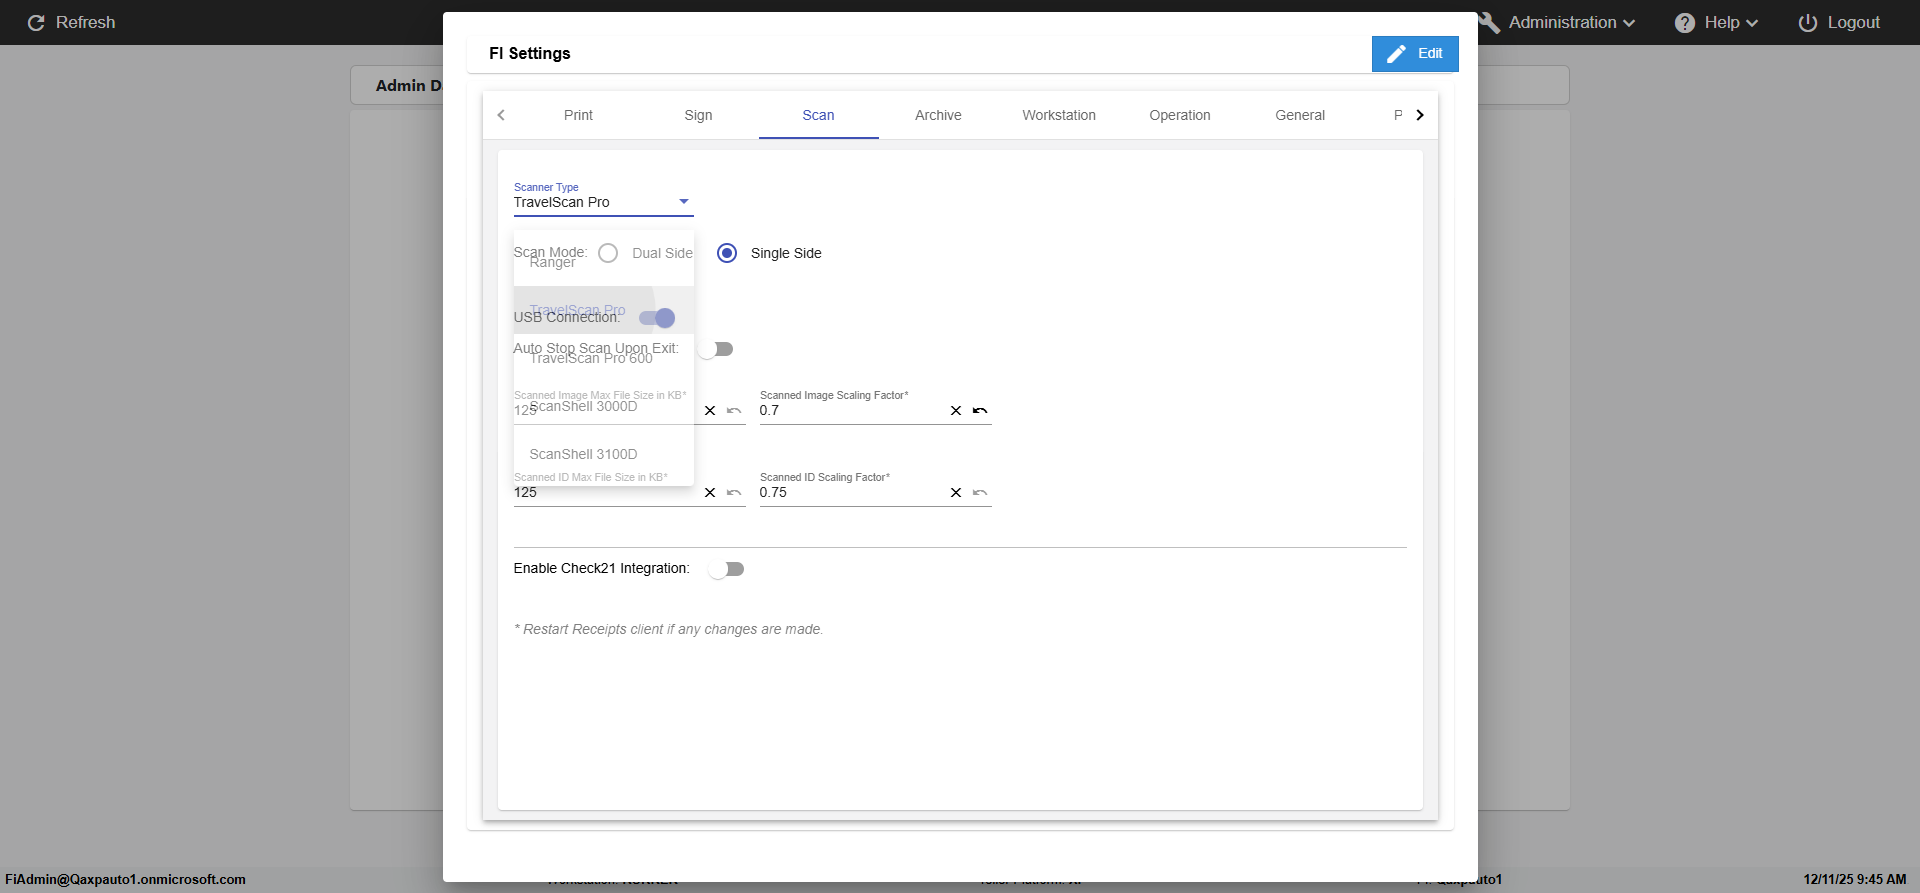Clear the Scanned ID Max File Size field
This screenshot has height=893, width=1920.
[710, 493]
